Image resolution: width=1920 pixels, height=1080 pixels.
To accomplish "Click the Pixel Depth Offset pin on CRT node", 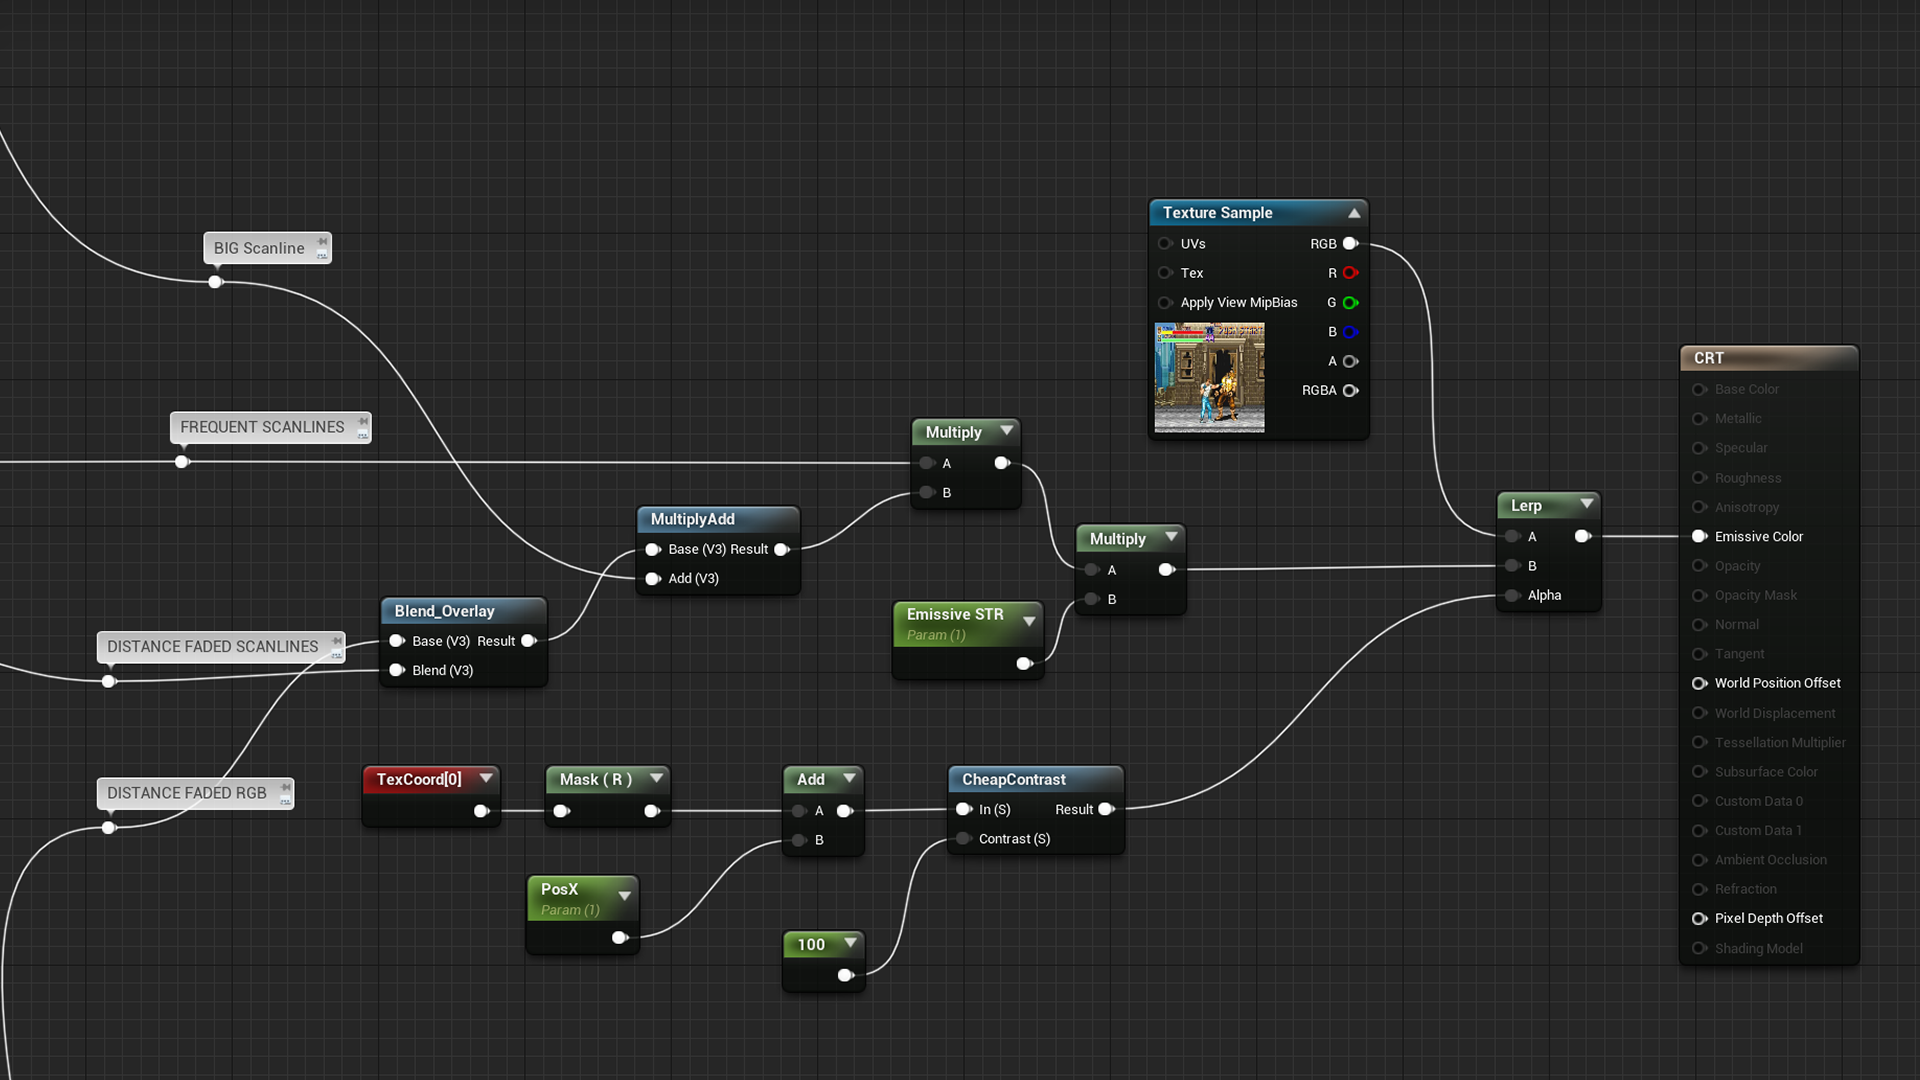I will click(x=1699, y=918).
